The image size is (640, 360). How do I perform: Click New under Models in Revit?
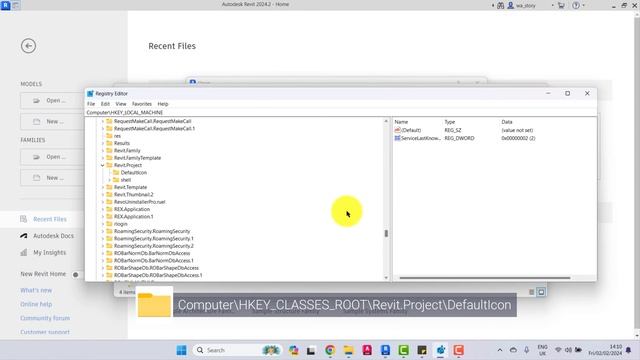click(52, 122)
